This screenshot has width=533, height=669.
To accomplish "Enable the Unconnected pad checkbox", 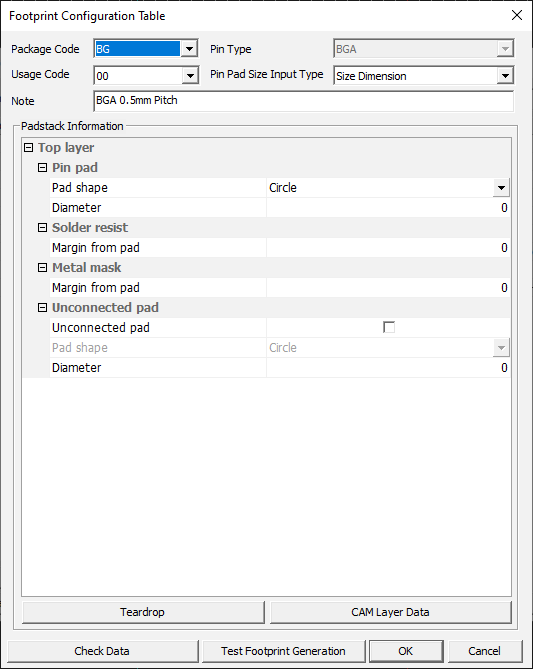I will click(x=389, y=327).
